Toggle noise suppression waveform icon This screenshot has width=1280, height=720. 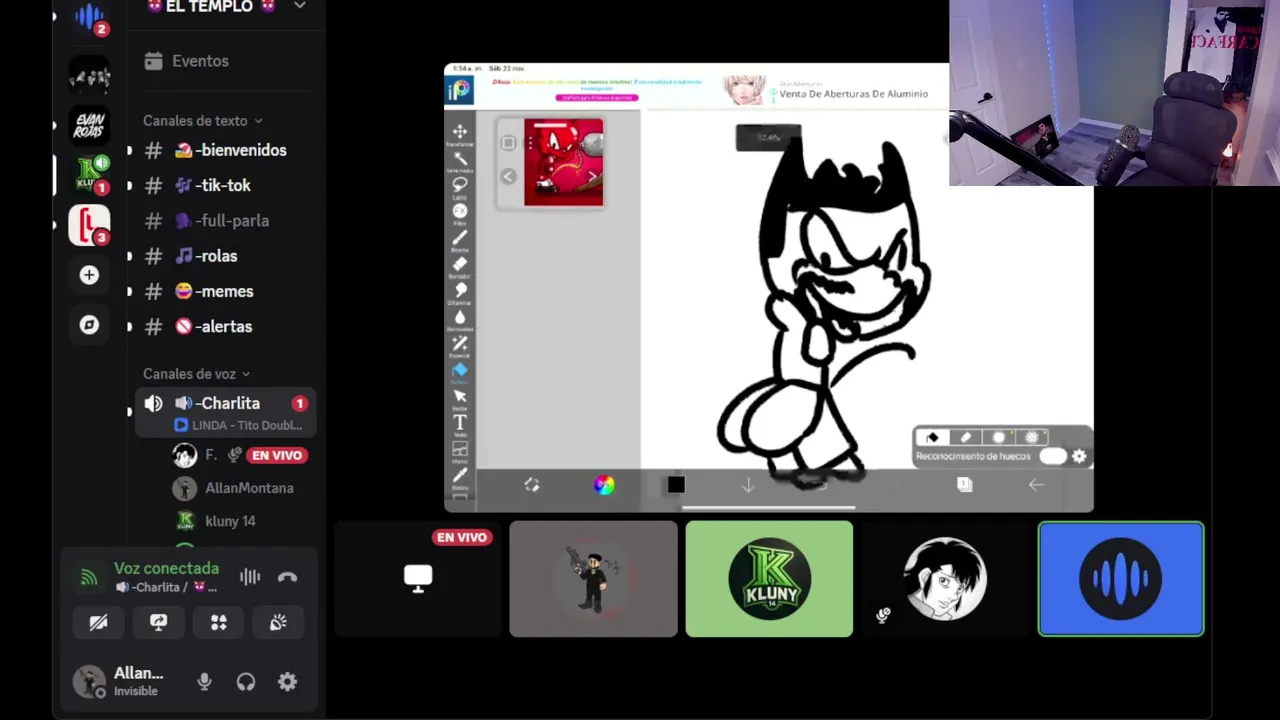coord(250,577)
